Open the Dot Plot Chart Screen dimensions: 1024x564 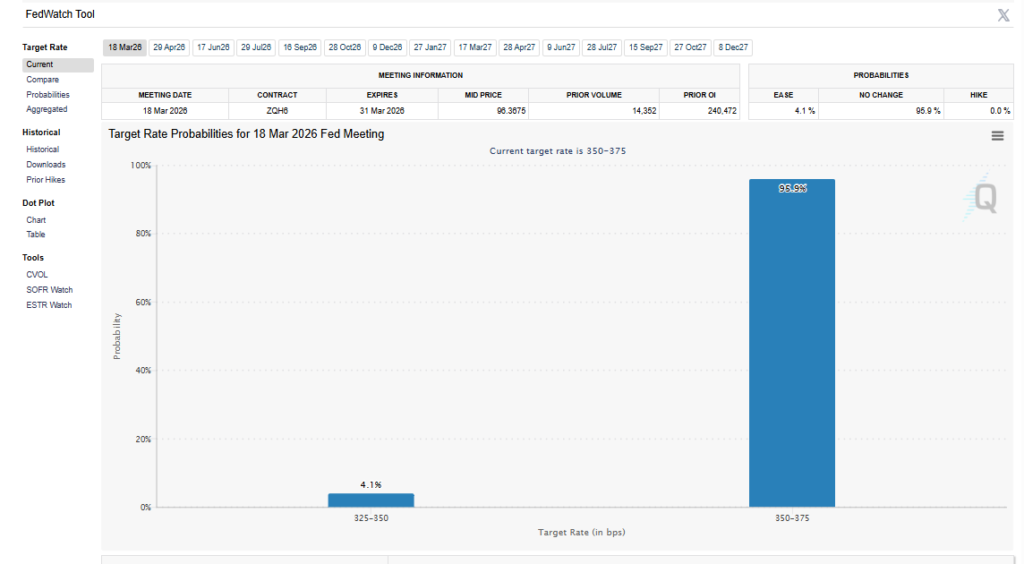pos(36,220)
